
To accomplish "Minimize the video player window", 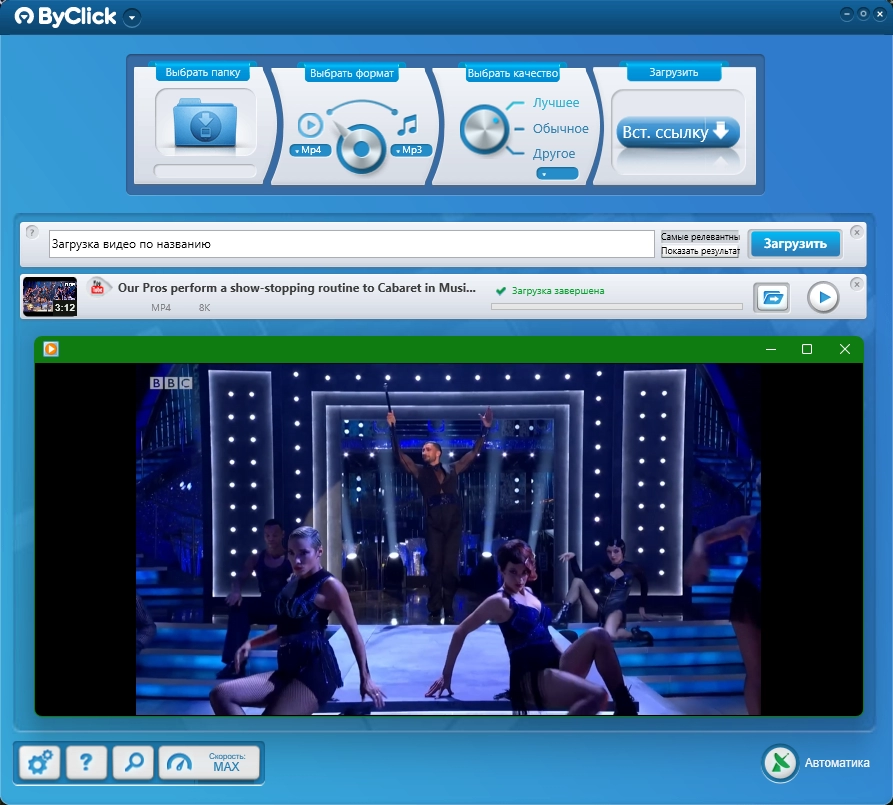I will [771, 349].
